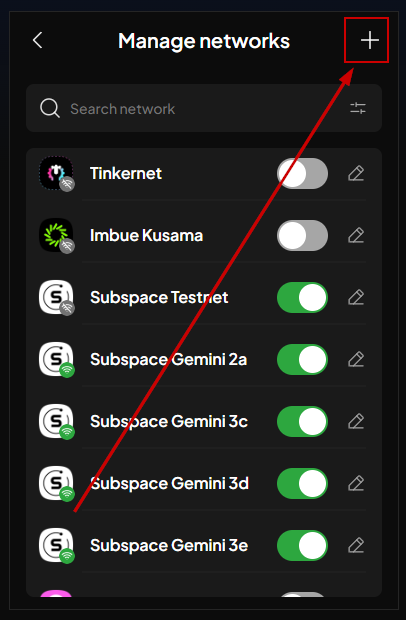The height and width of the screenshot is (620, 406).
Task: Turn off Subspace Gemini 3e toggle
Action: [302, 545]
